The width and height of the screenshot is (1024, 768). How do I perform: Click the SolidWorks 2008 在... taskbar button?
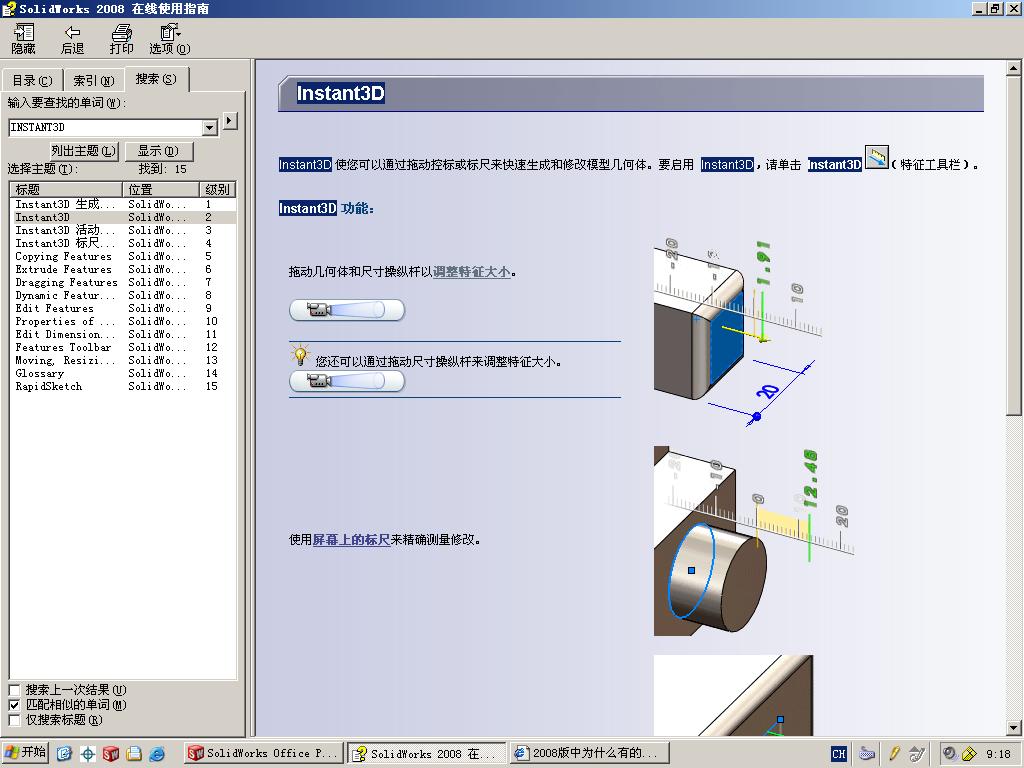(x=427, y=754)
